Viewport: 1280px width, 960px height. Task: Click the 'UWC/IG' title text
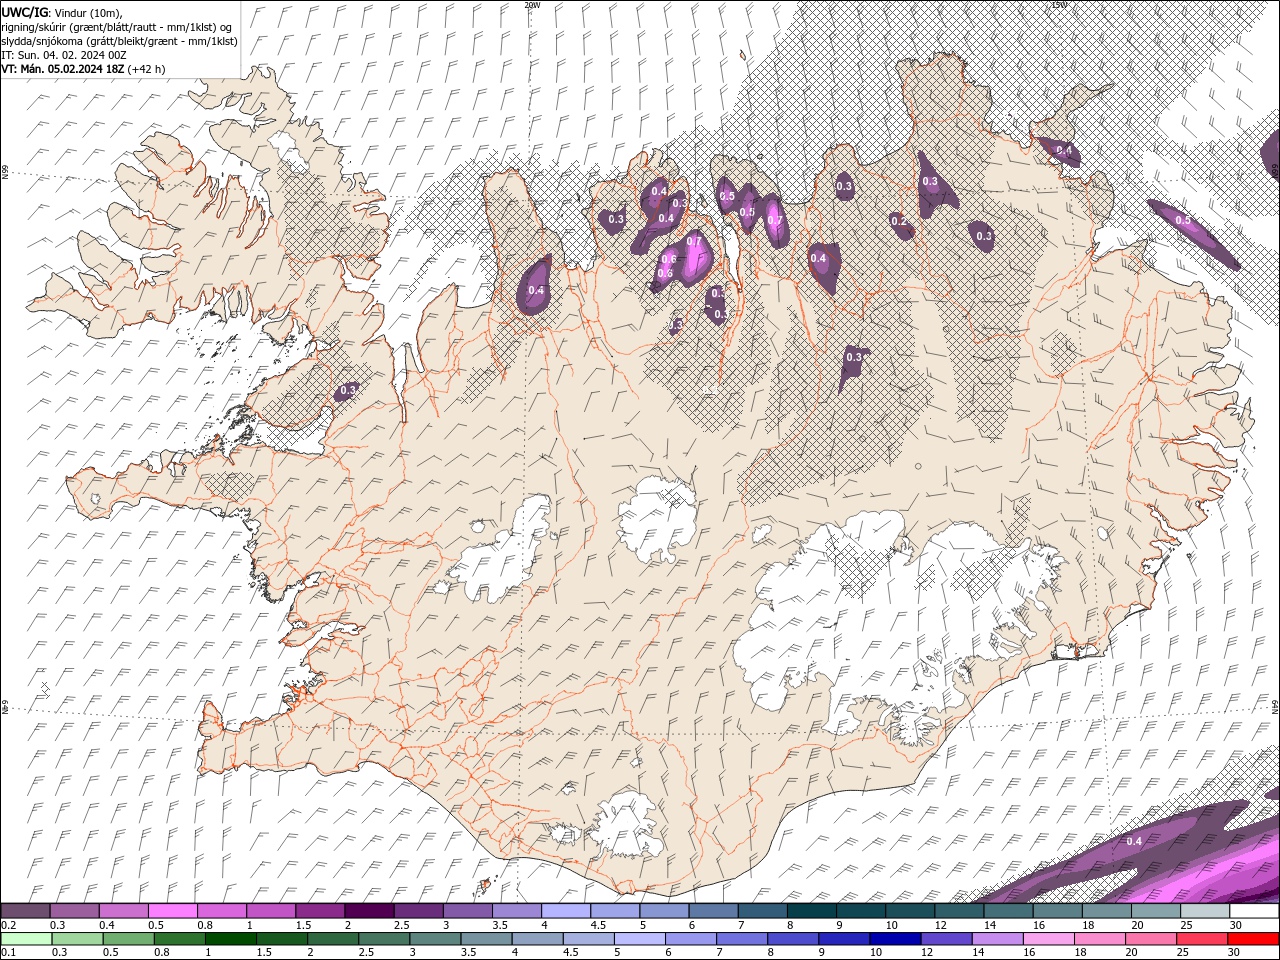[x=25, y=12]
